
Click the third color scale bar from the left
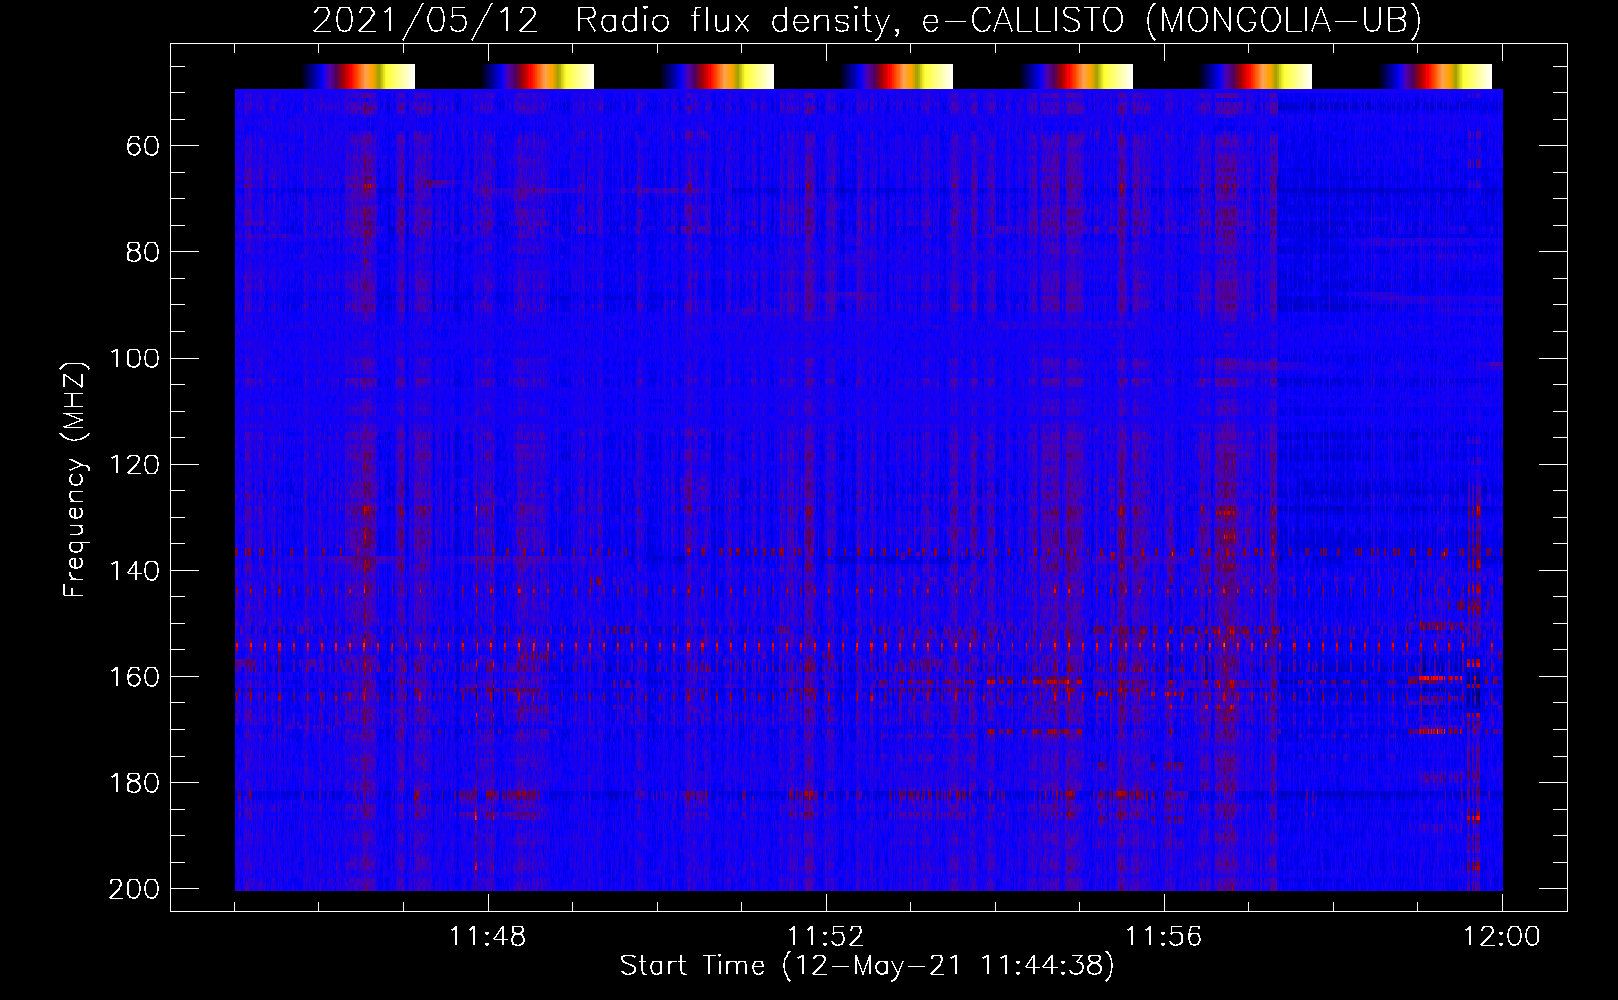tap(718, 76)
